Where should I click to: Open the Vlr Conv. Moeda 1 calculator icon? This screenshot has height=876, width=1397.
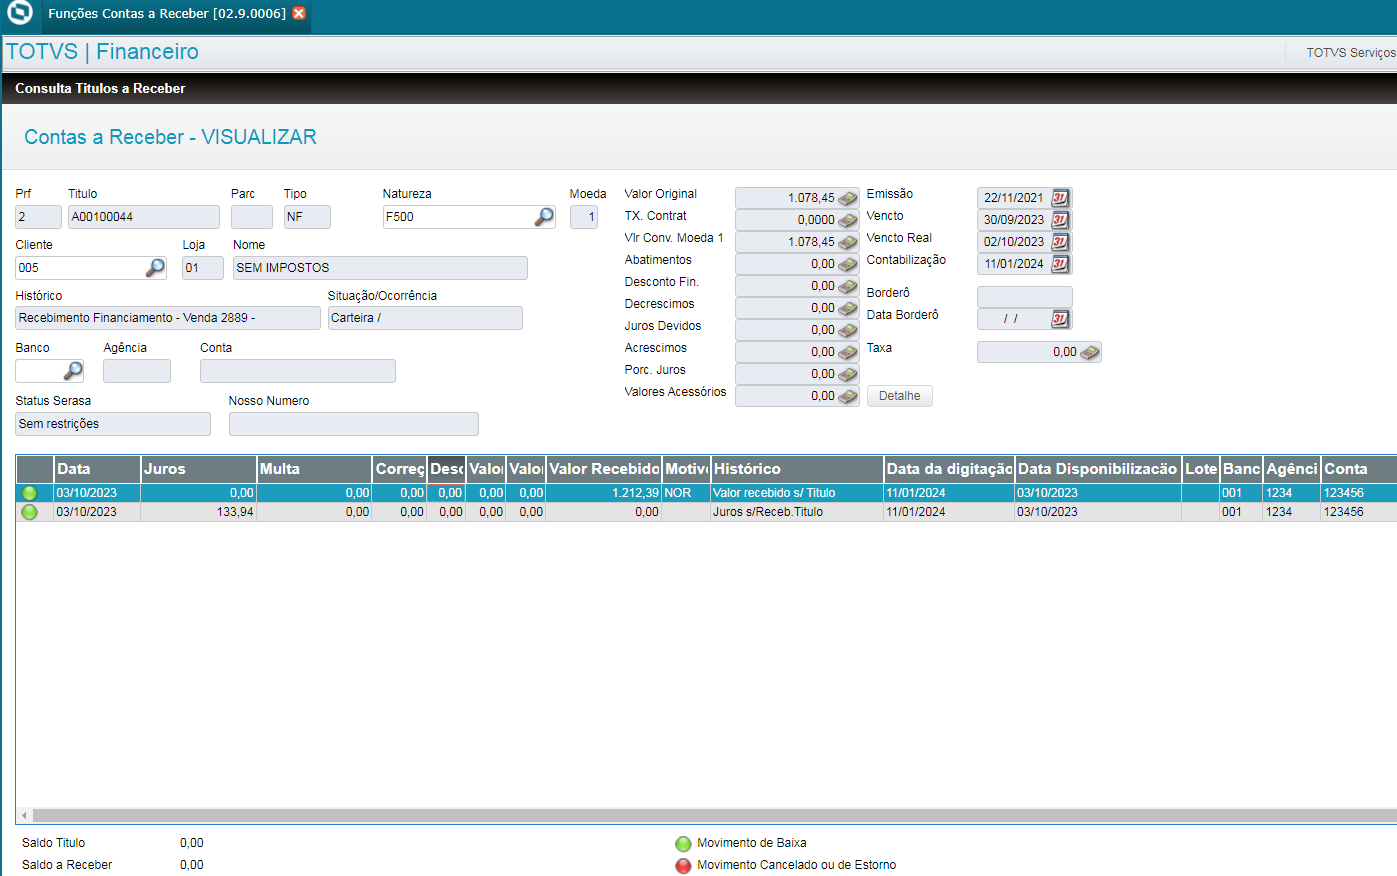848,242
